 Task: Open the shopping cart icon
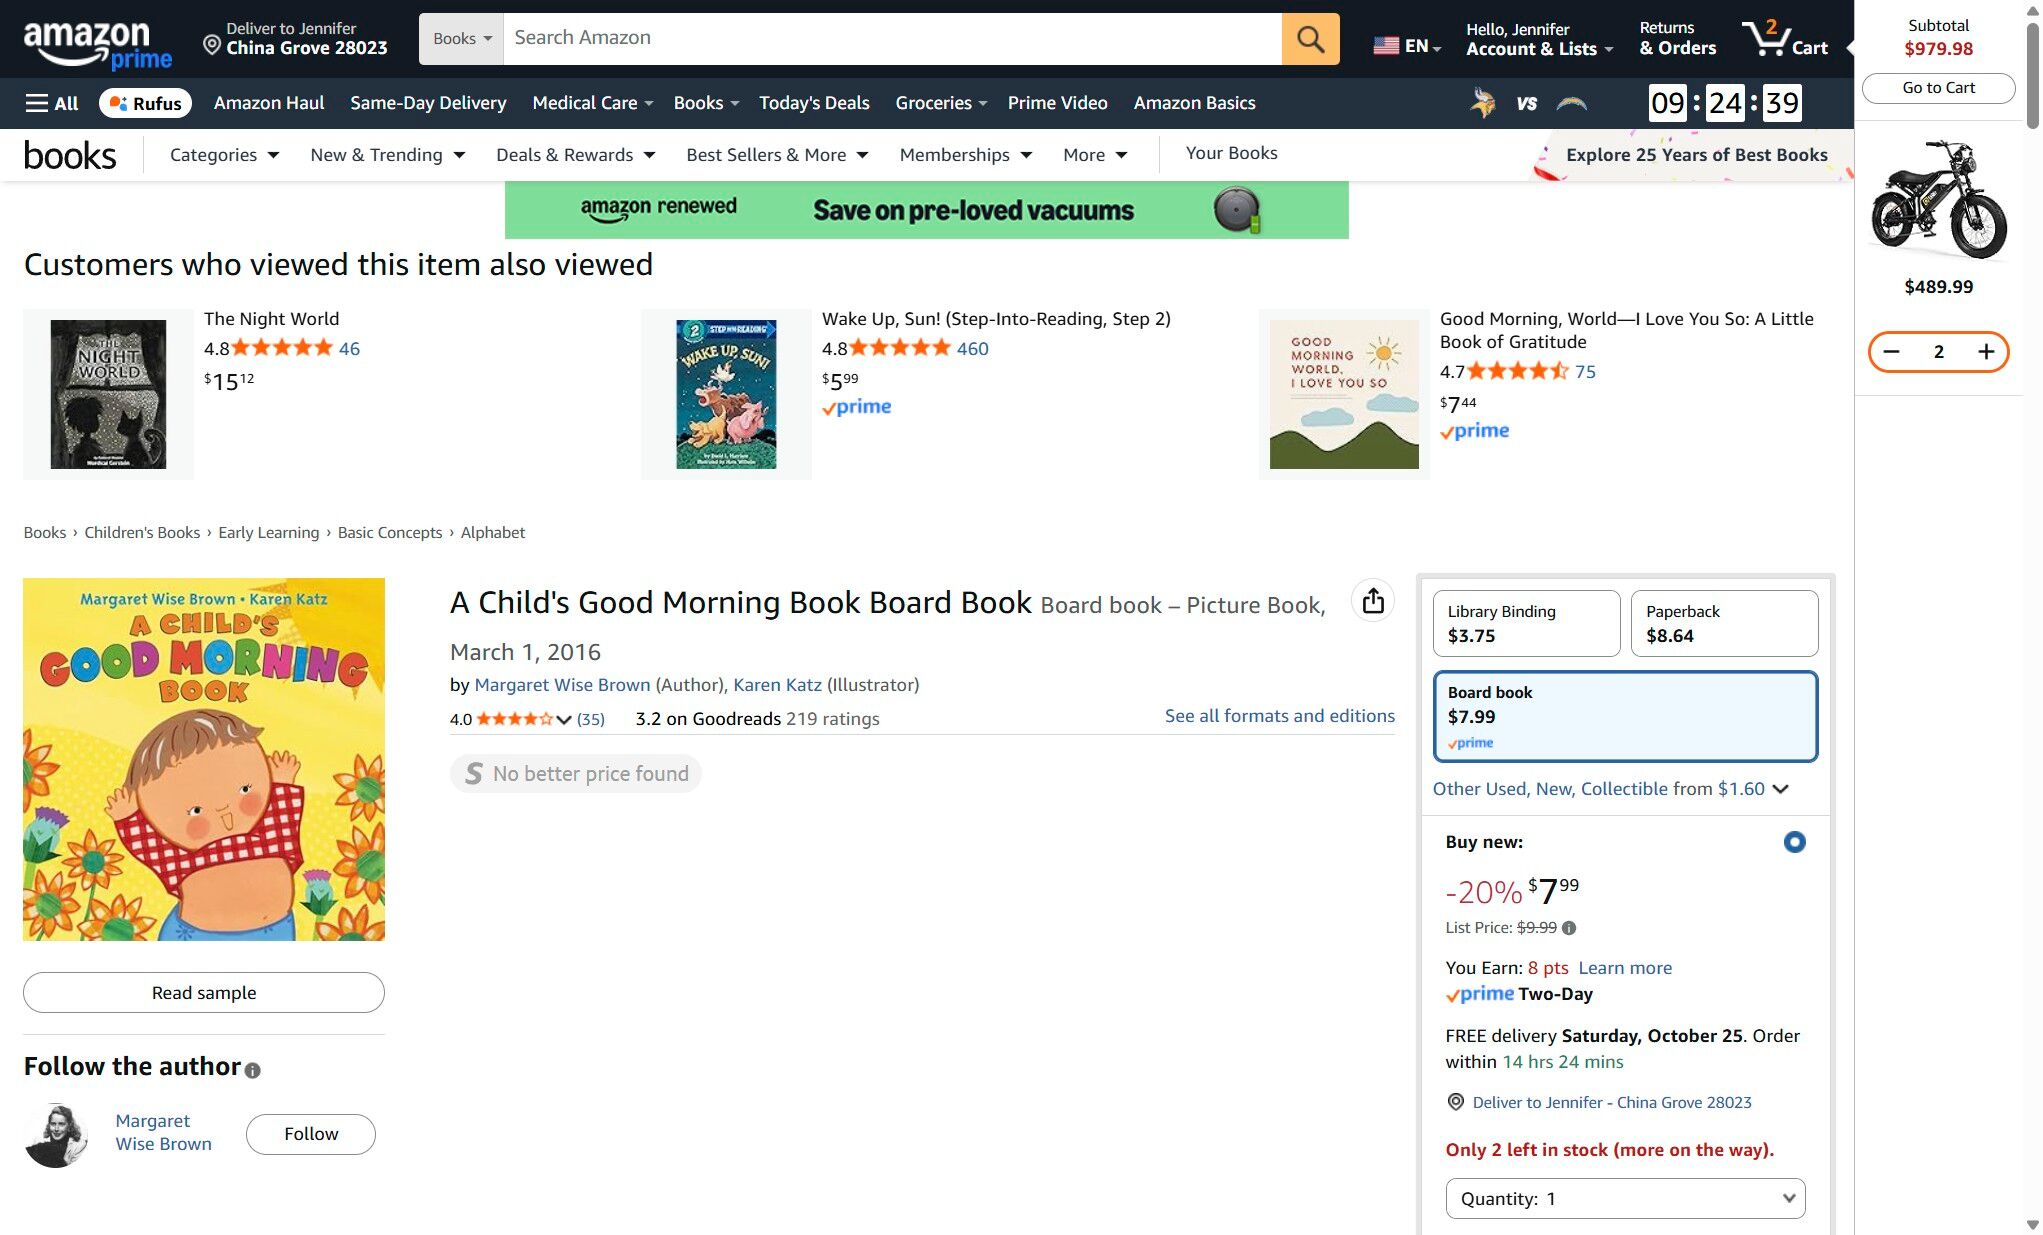tap(1786, 39)
